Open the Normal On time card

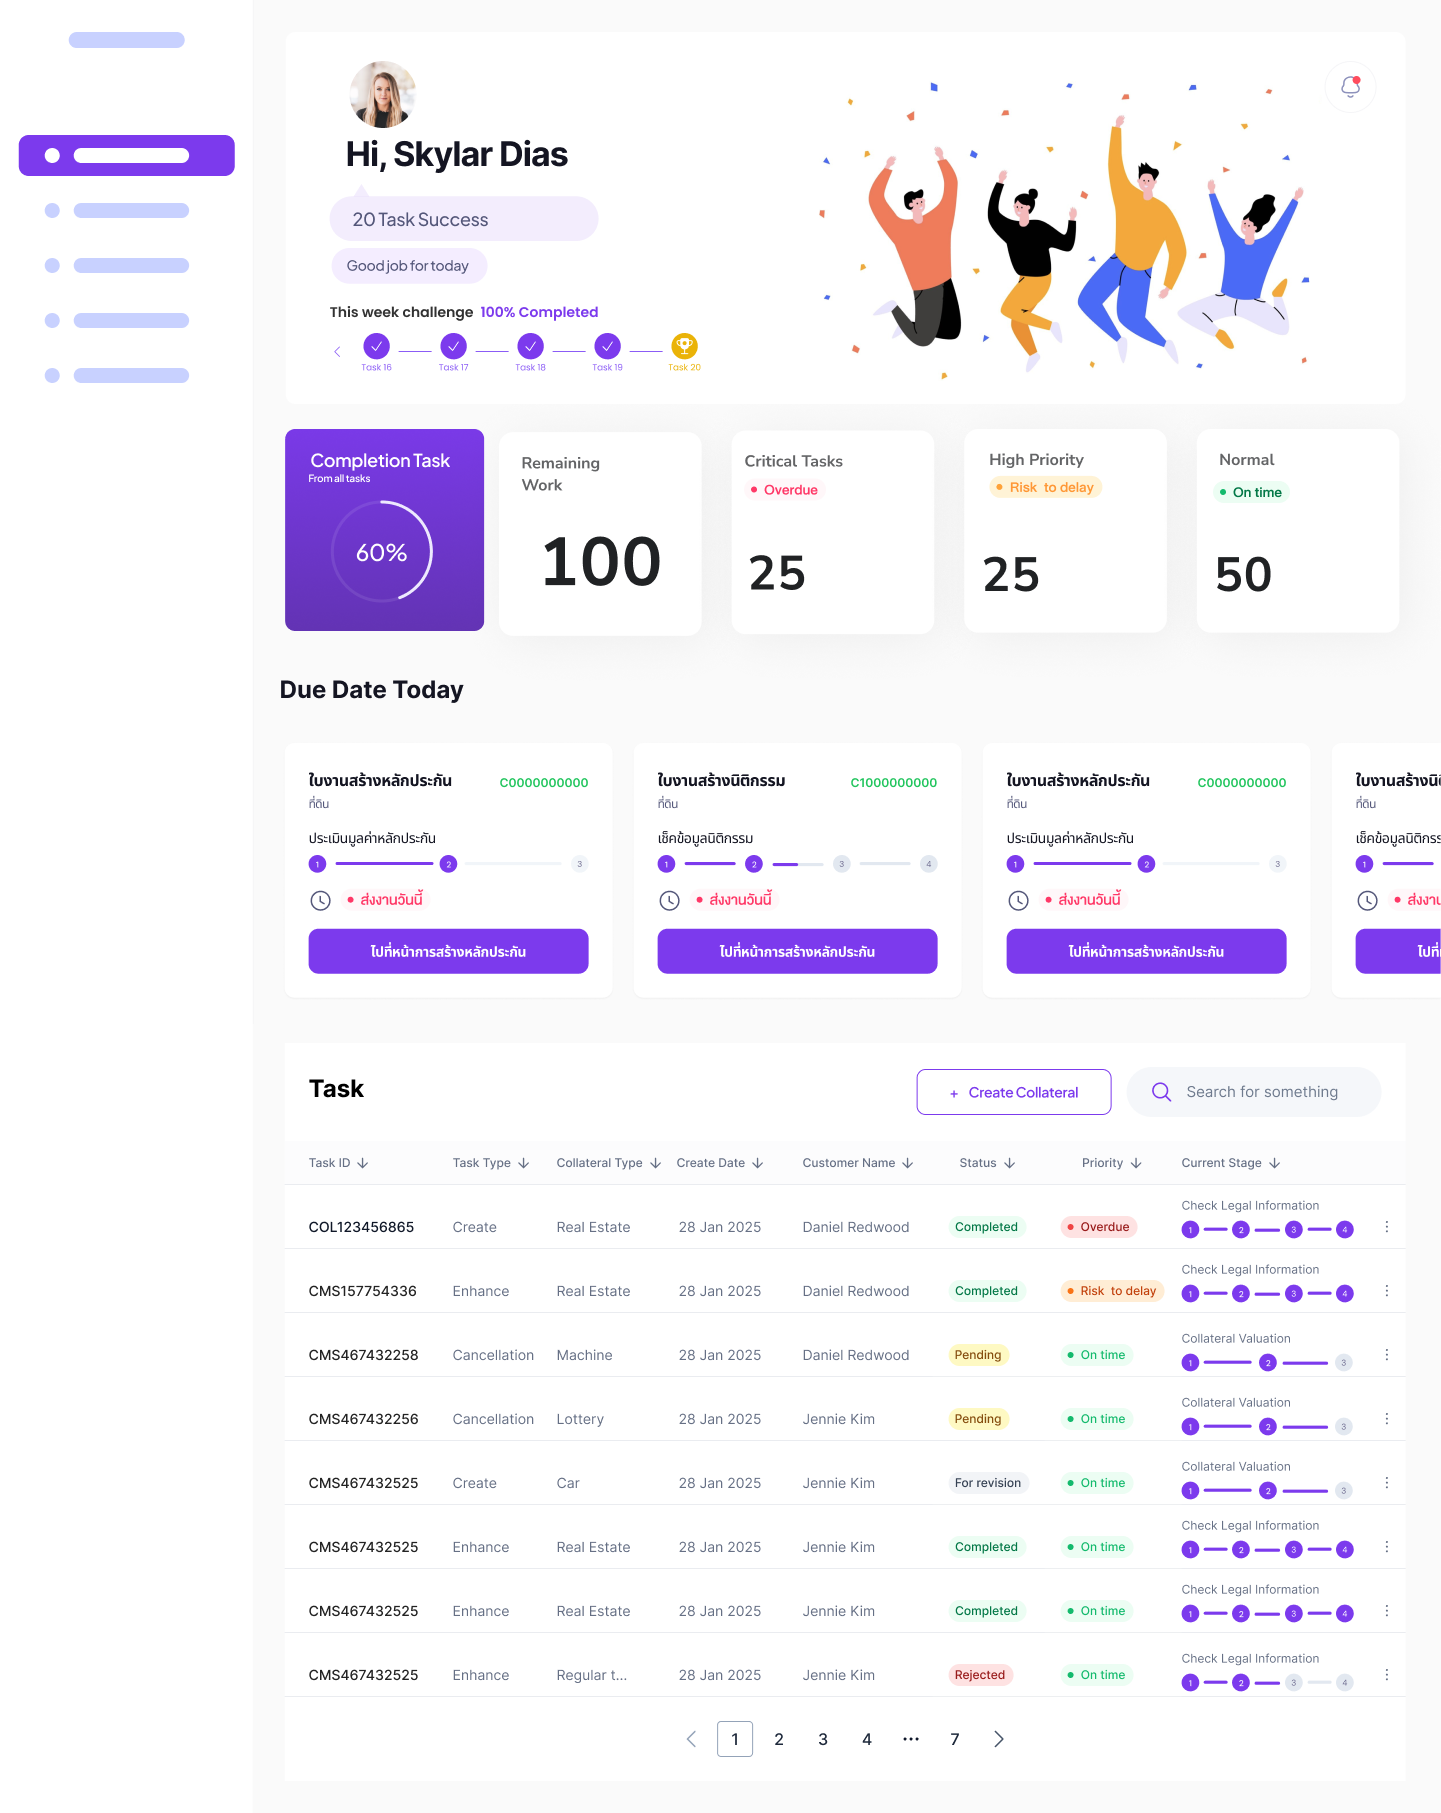[x=1298, y=531]
